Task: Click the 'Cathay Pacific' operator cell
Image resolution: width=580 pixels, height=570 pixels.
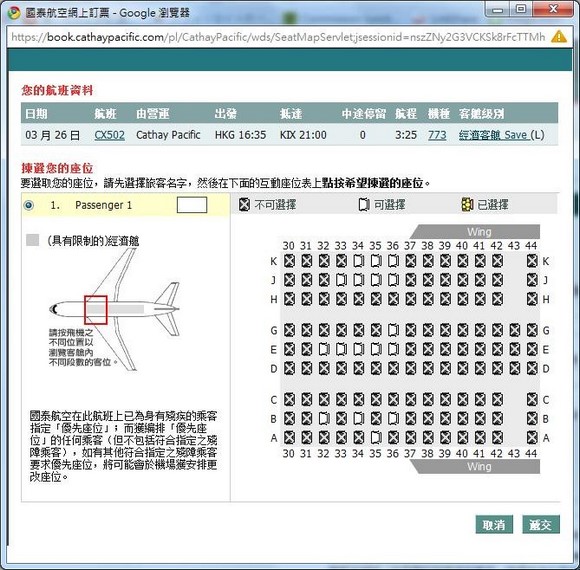Action: click(168, 135)
